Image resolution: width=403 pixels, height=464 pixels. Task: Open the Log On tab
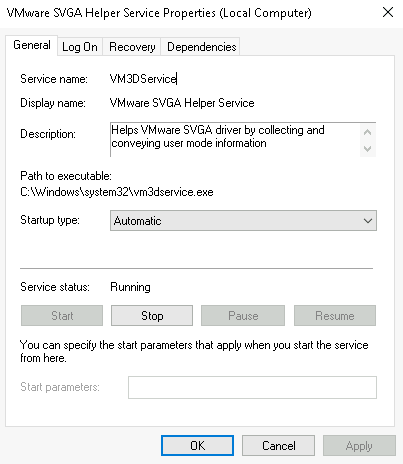tap(80, 47)
